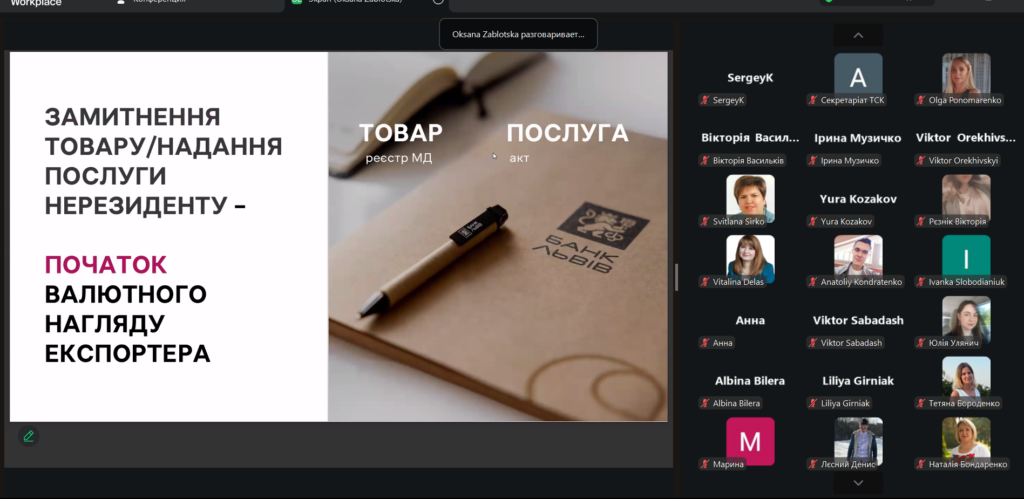
Task: Click Ірина Музичко's muted microphone icon
Action: pos(813,160)
